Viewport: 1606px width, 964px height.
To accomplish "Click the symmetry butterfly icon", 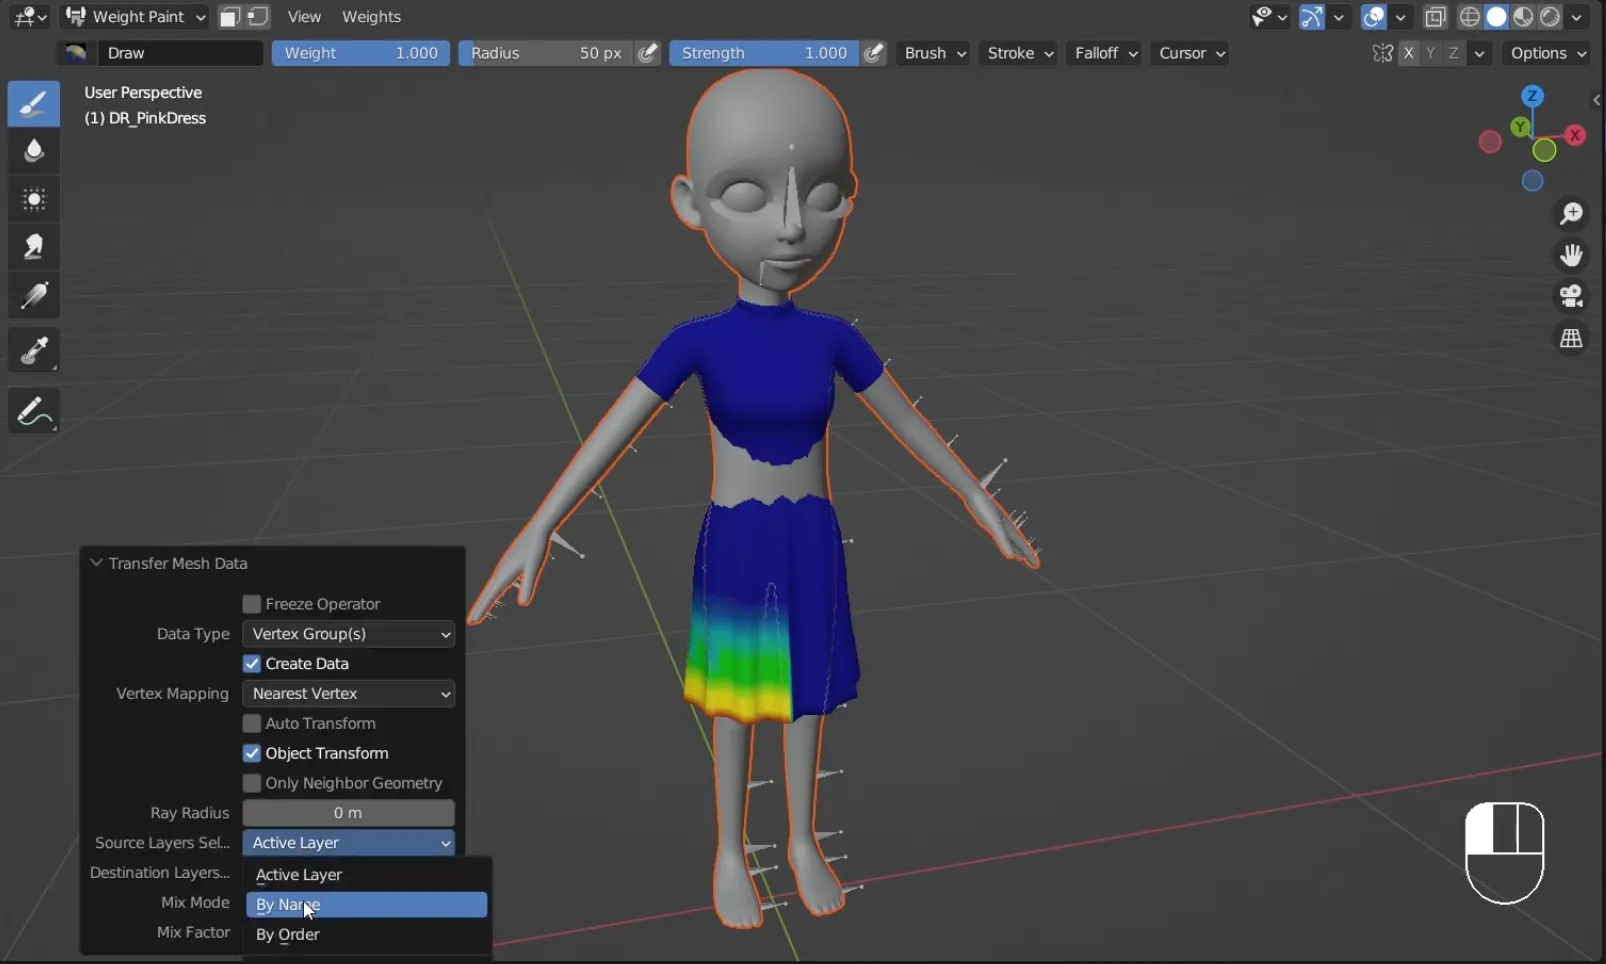I will click(x=1383, y=53).
